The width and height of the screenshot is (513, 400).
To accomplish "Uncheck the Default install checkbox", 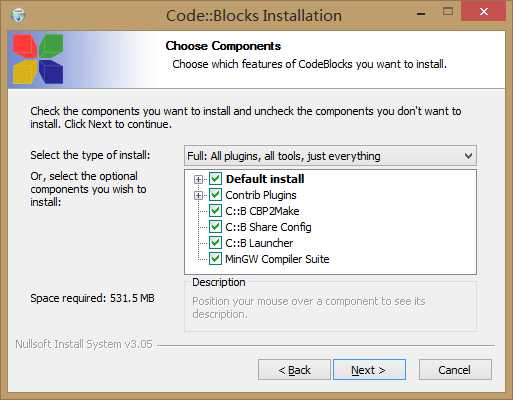I will pyautogui.click(x=215, y=179).
